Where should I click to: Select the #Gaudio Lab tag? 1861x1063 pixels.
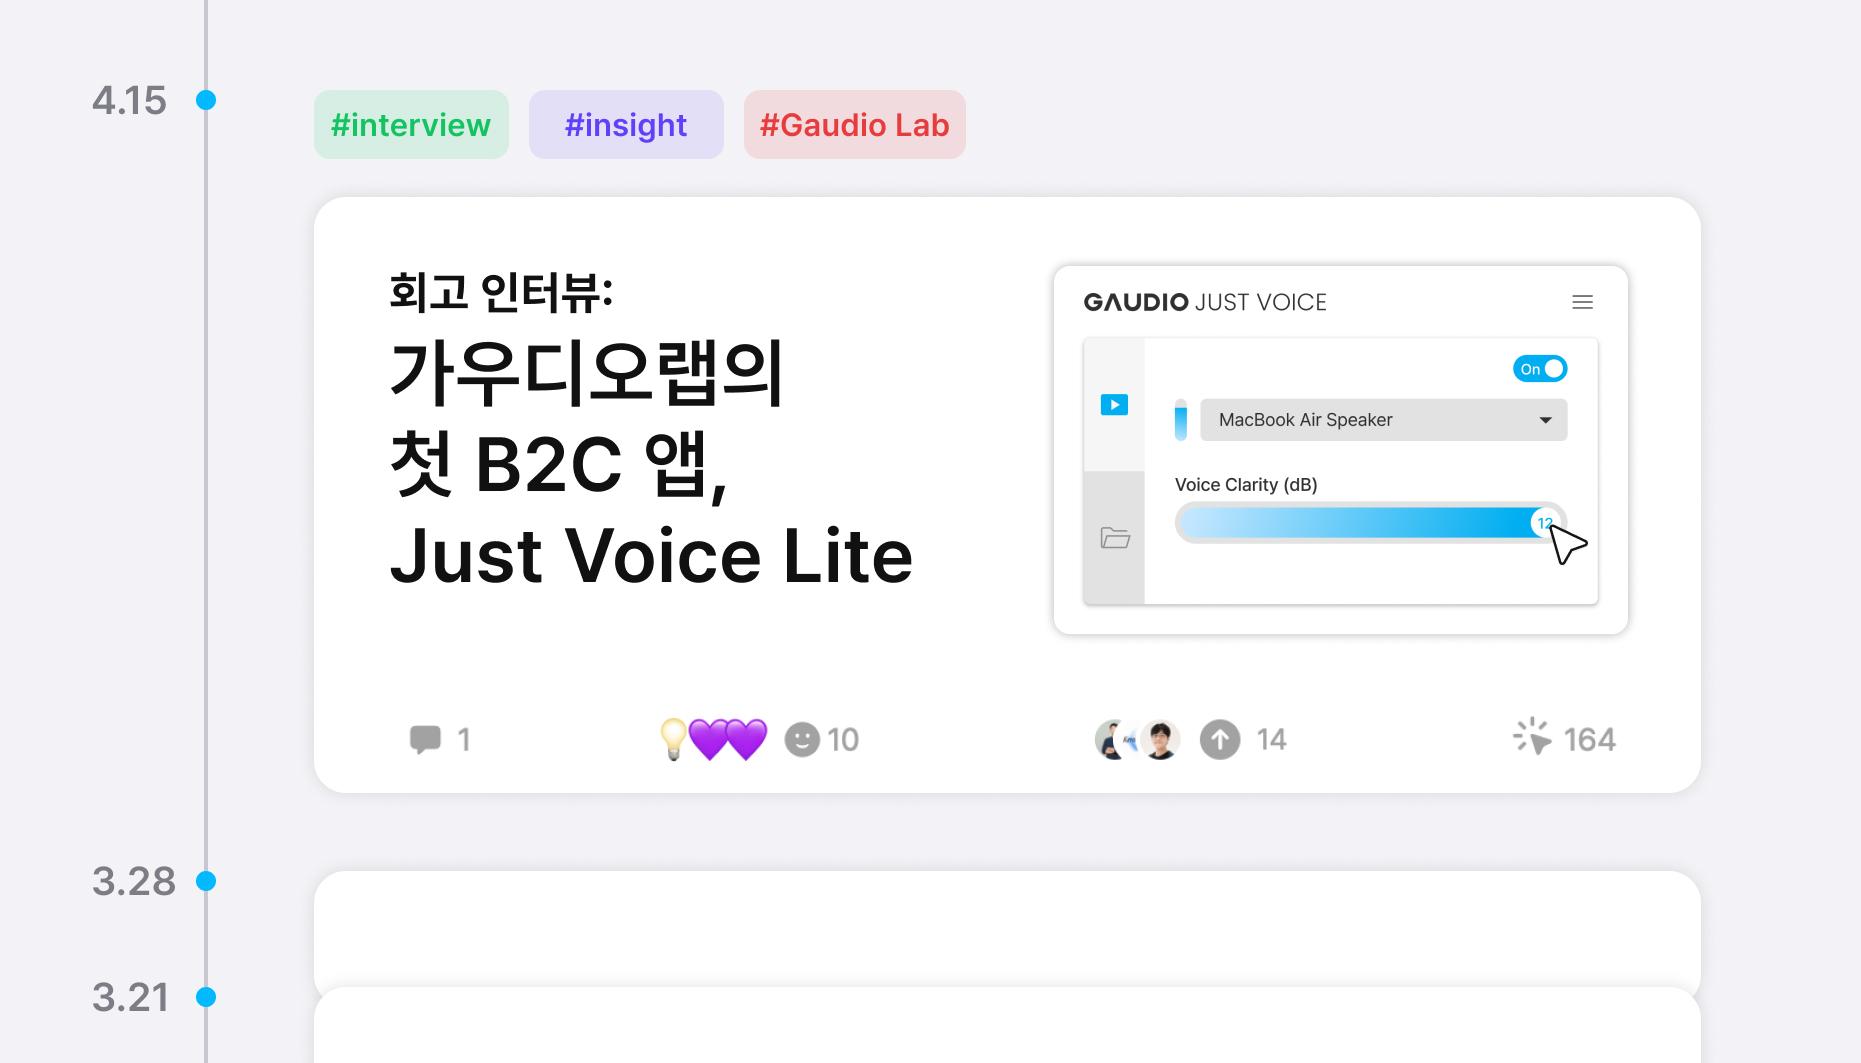point(855,125)
